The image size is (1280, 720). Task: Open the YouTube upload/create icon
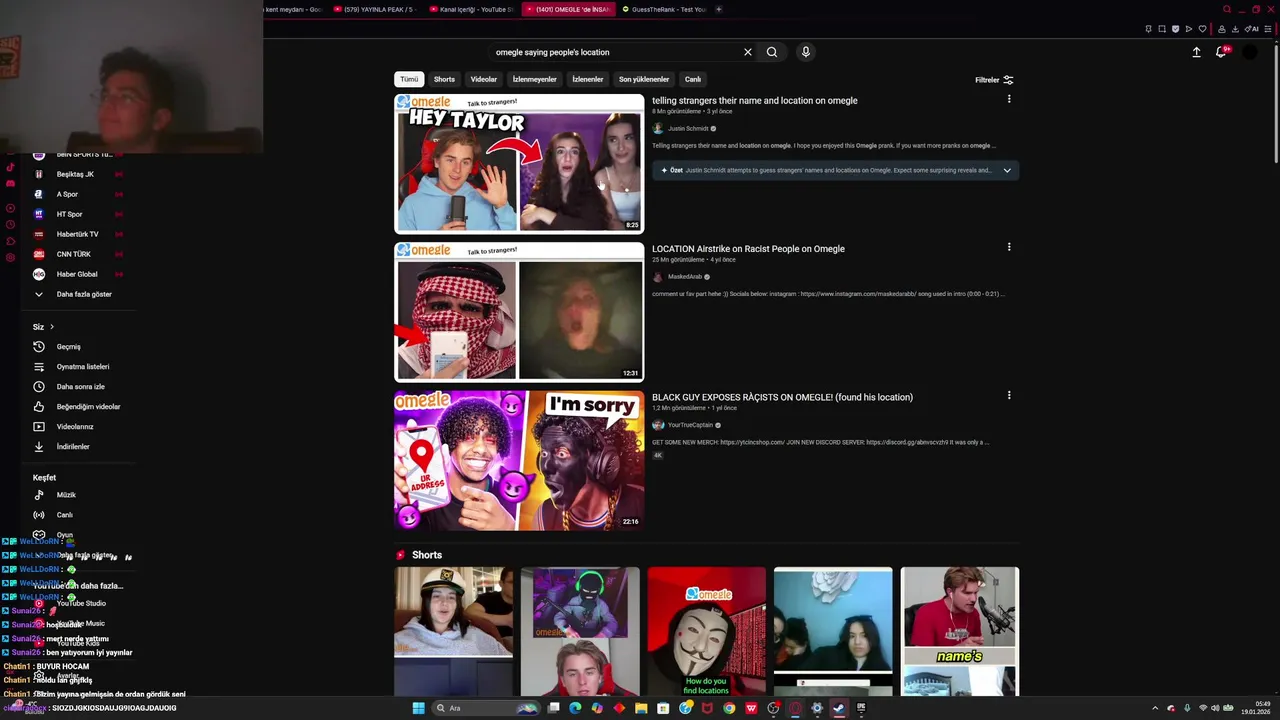point(1196,52)
